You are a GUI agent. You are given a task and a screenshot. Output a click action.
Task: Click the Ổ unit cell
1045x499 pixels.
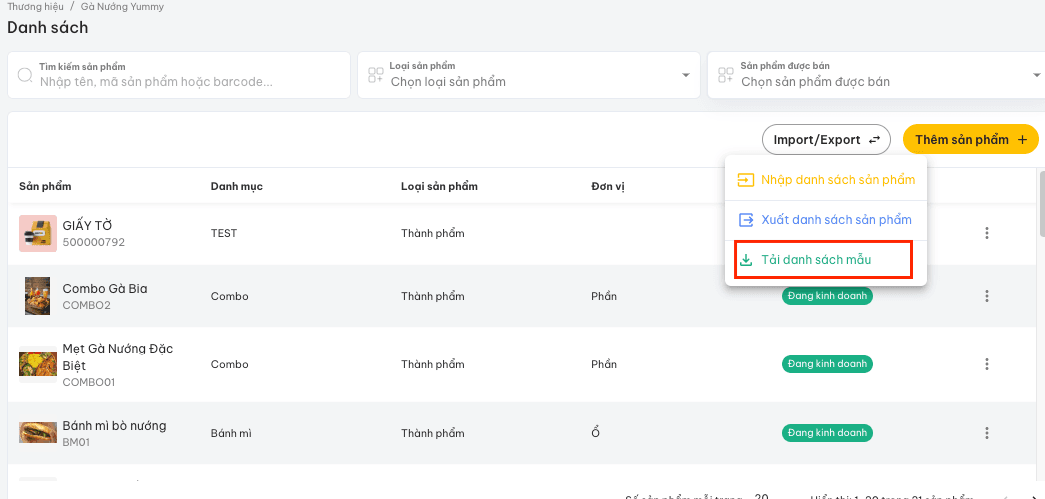596,433
